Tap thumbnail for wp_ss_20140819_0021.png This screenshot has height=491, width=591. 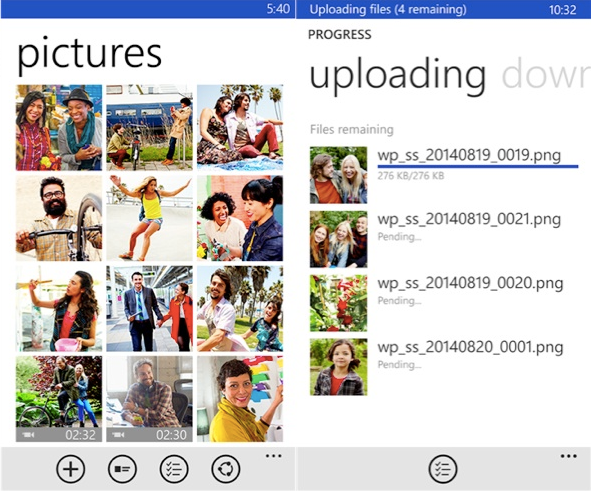pos(338,239)
